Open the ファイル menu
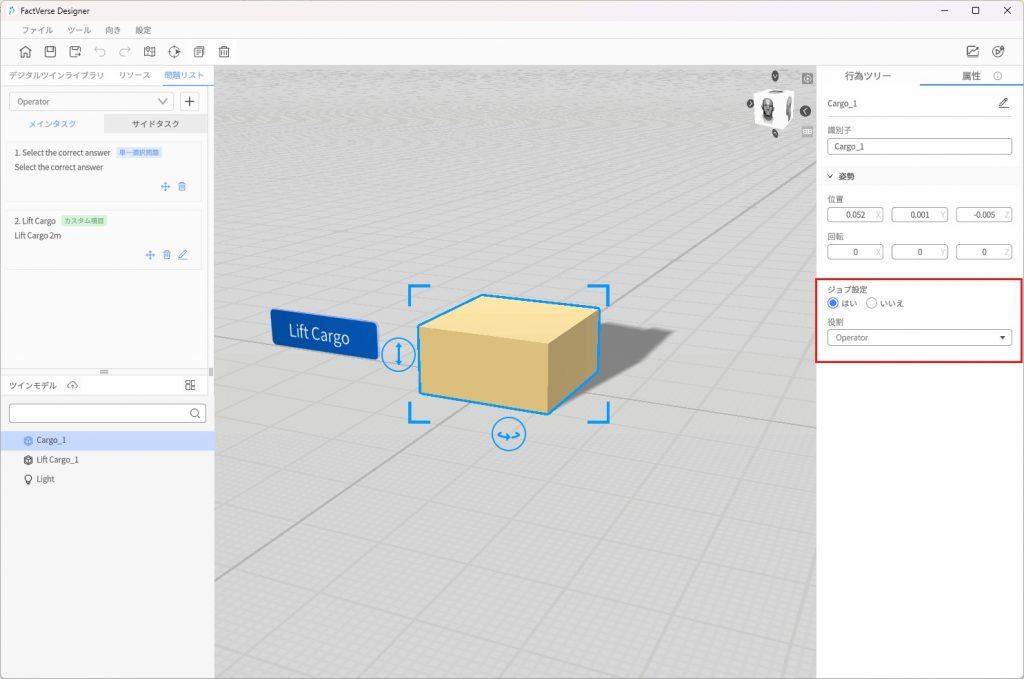 (37, 30)
